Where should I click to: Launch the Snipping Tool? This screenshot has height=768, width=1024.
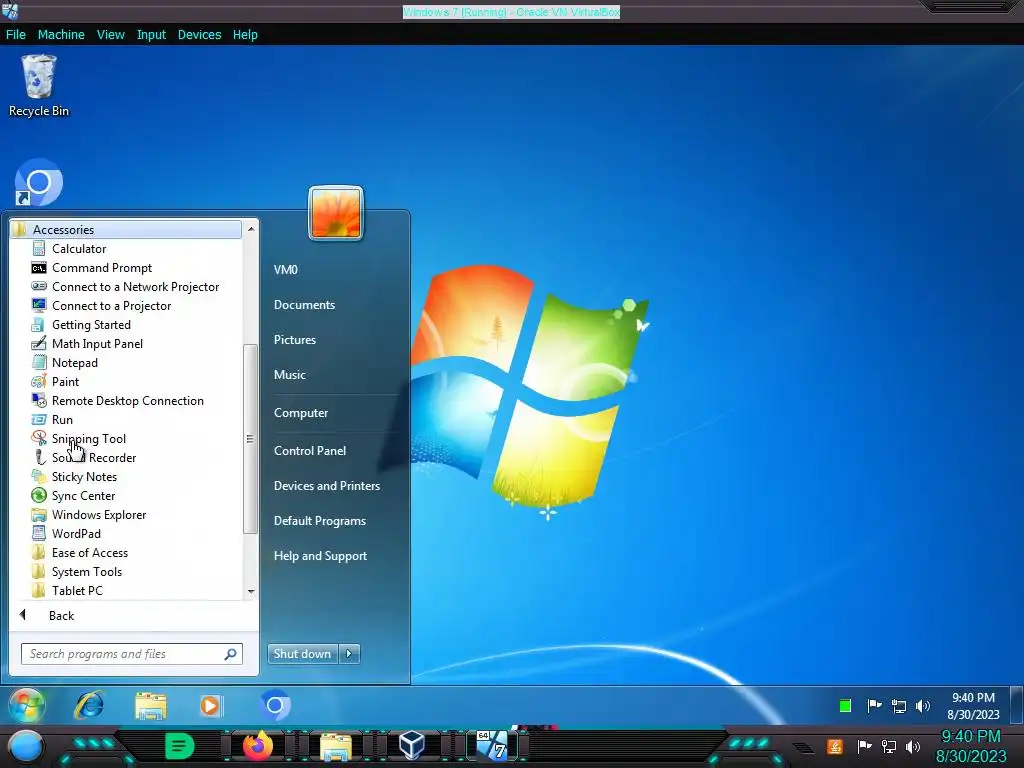[89, 439]
